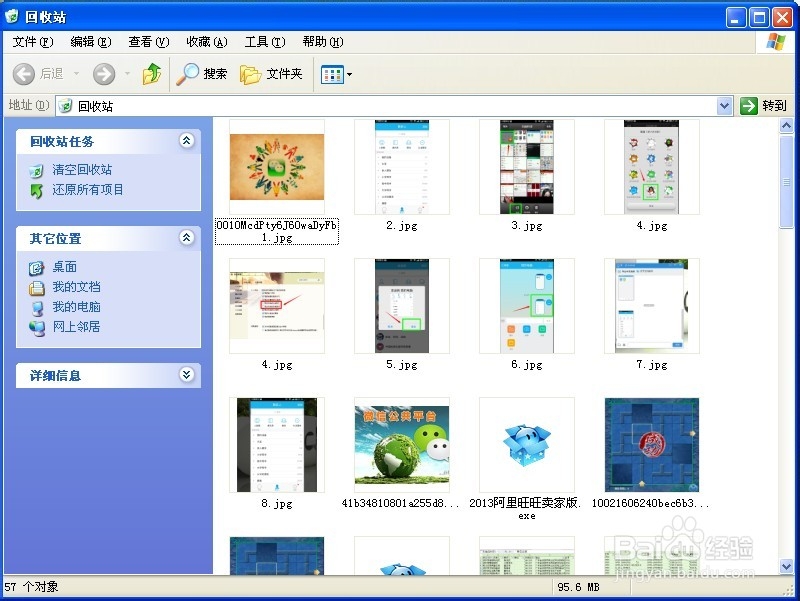Viewport: 800px width, 601px height.
Task: Open the 文件(F) menu
Action: tap(33, 42)
